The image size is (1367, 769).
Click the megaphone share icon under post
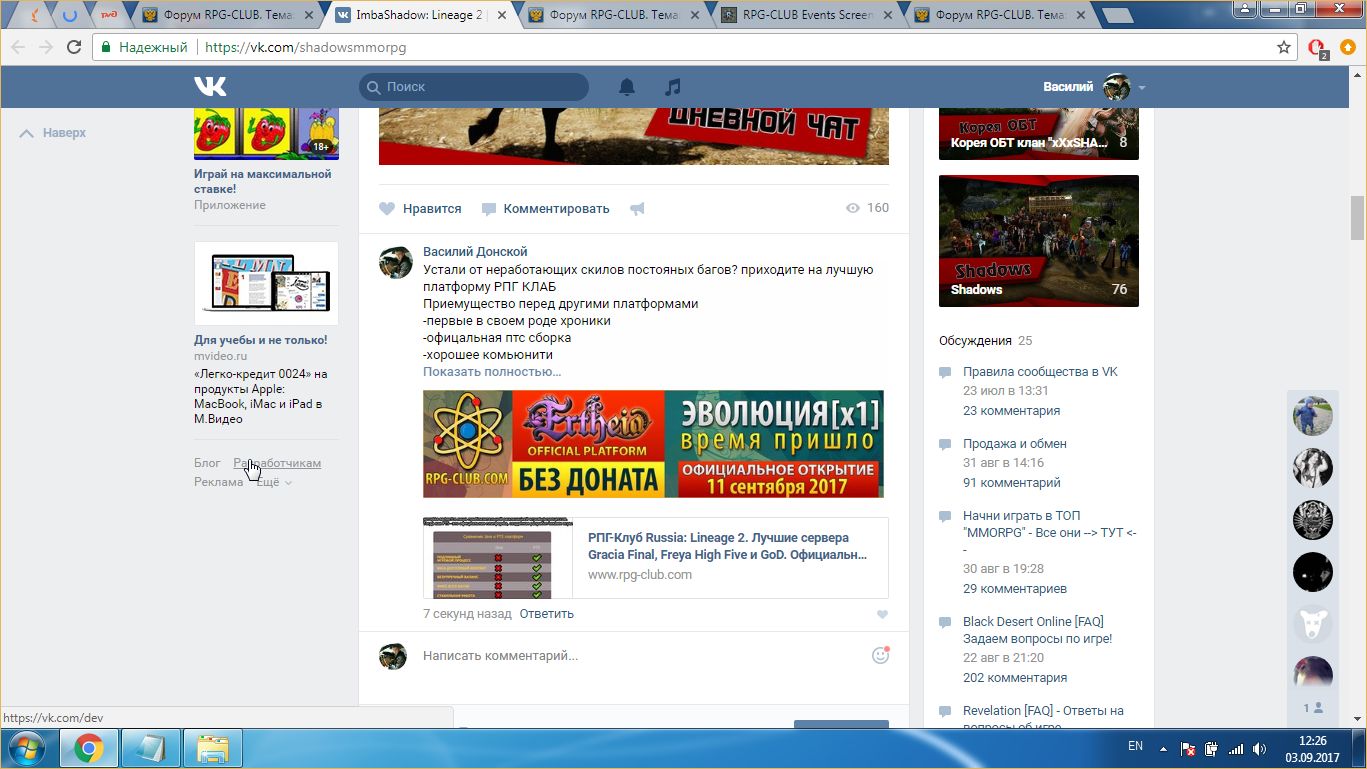637,209
